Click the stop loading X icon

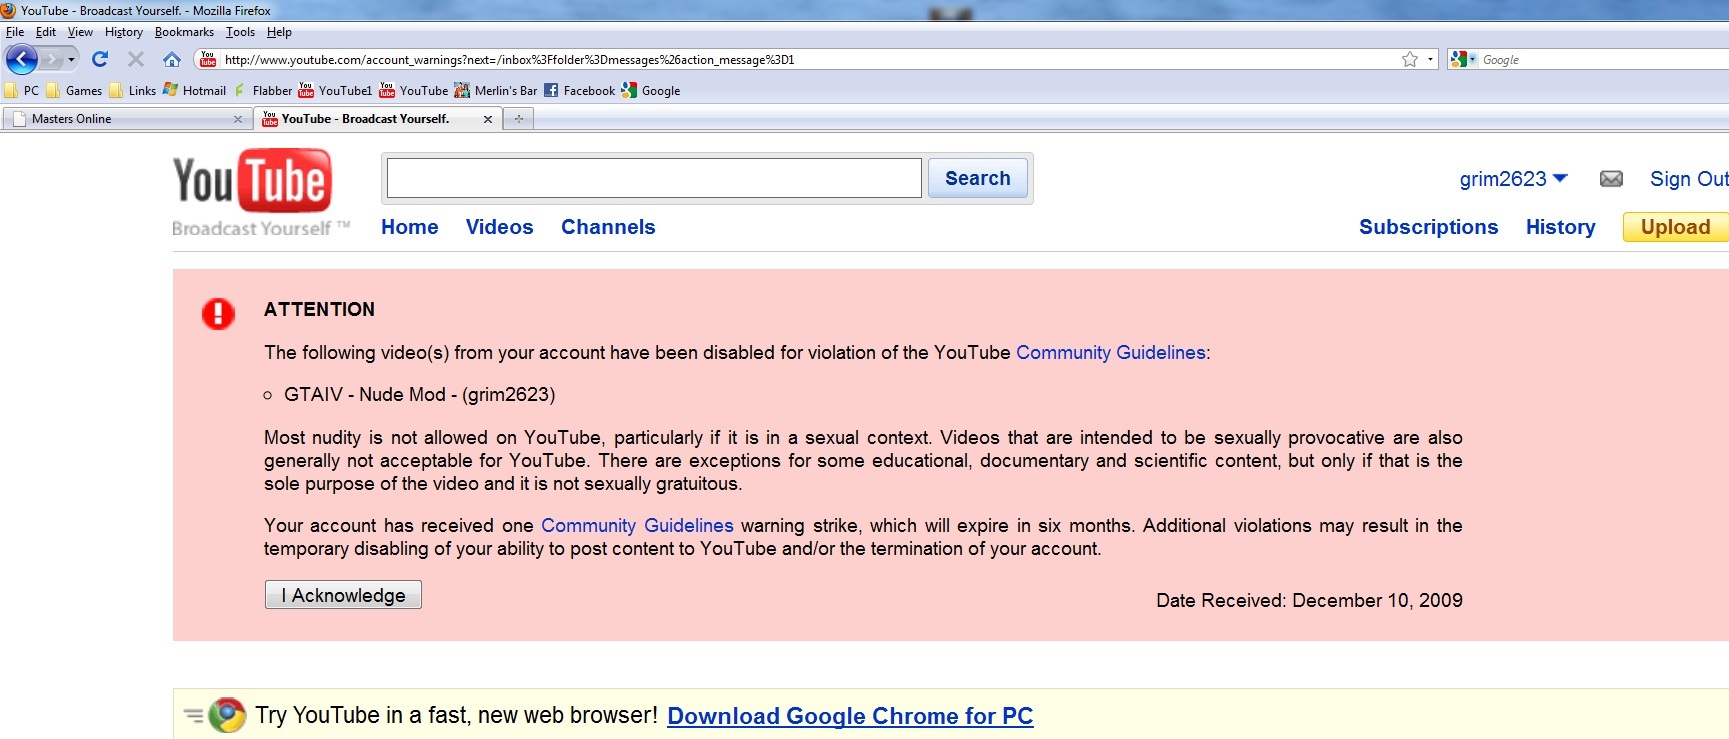[x=136, y=60]
